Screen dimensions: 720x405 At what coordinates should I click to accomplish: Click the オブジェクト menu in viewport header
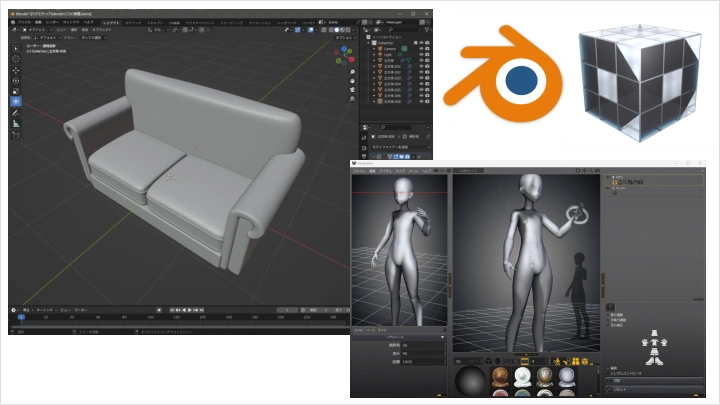click(102, 30)
